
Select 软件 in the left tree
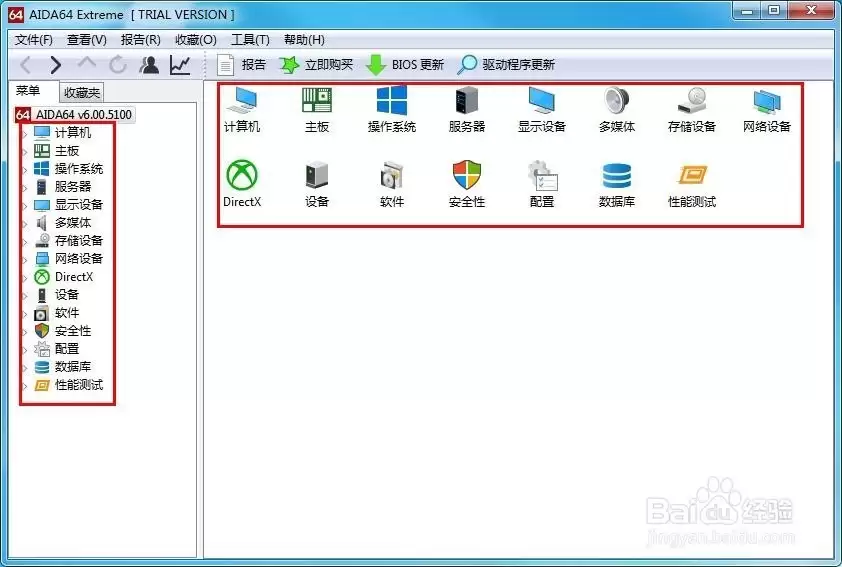click(56, 313)
